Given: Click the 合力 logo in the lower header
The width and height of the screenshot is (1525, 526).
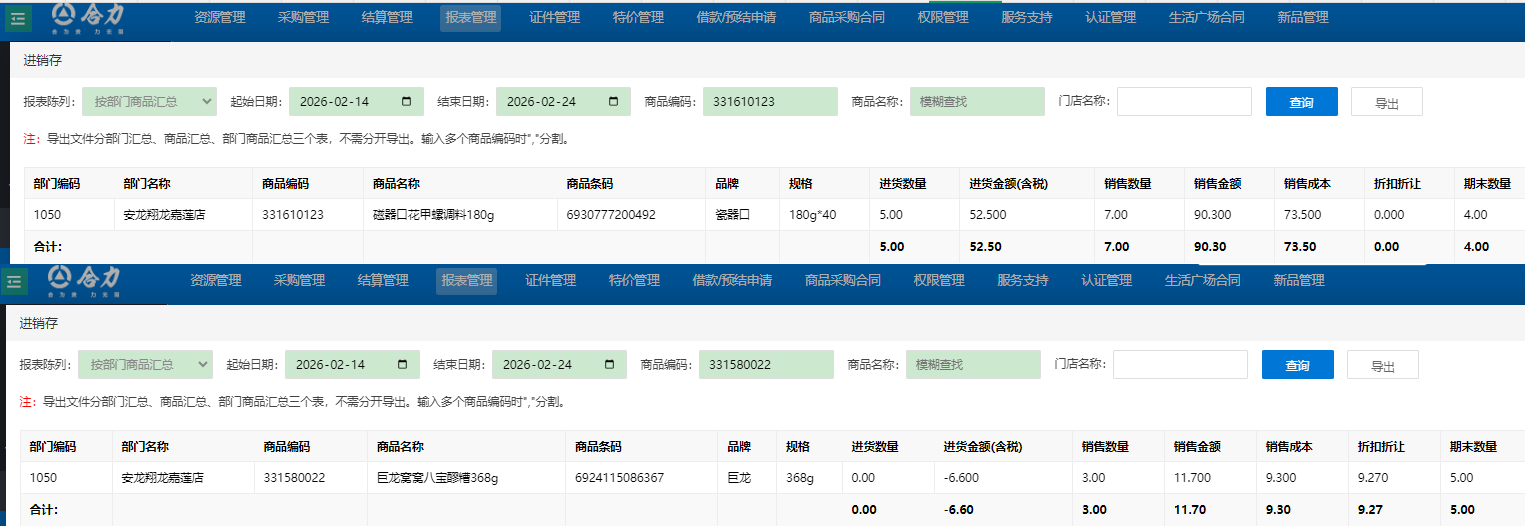Looking at the screenshot, I should click(85, 282).
